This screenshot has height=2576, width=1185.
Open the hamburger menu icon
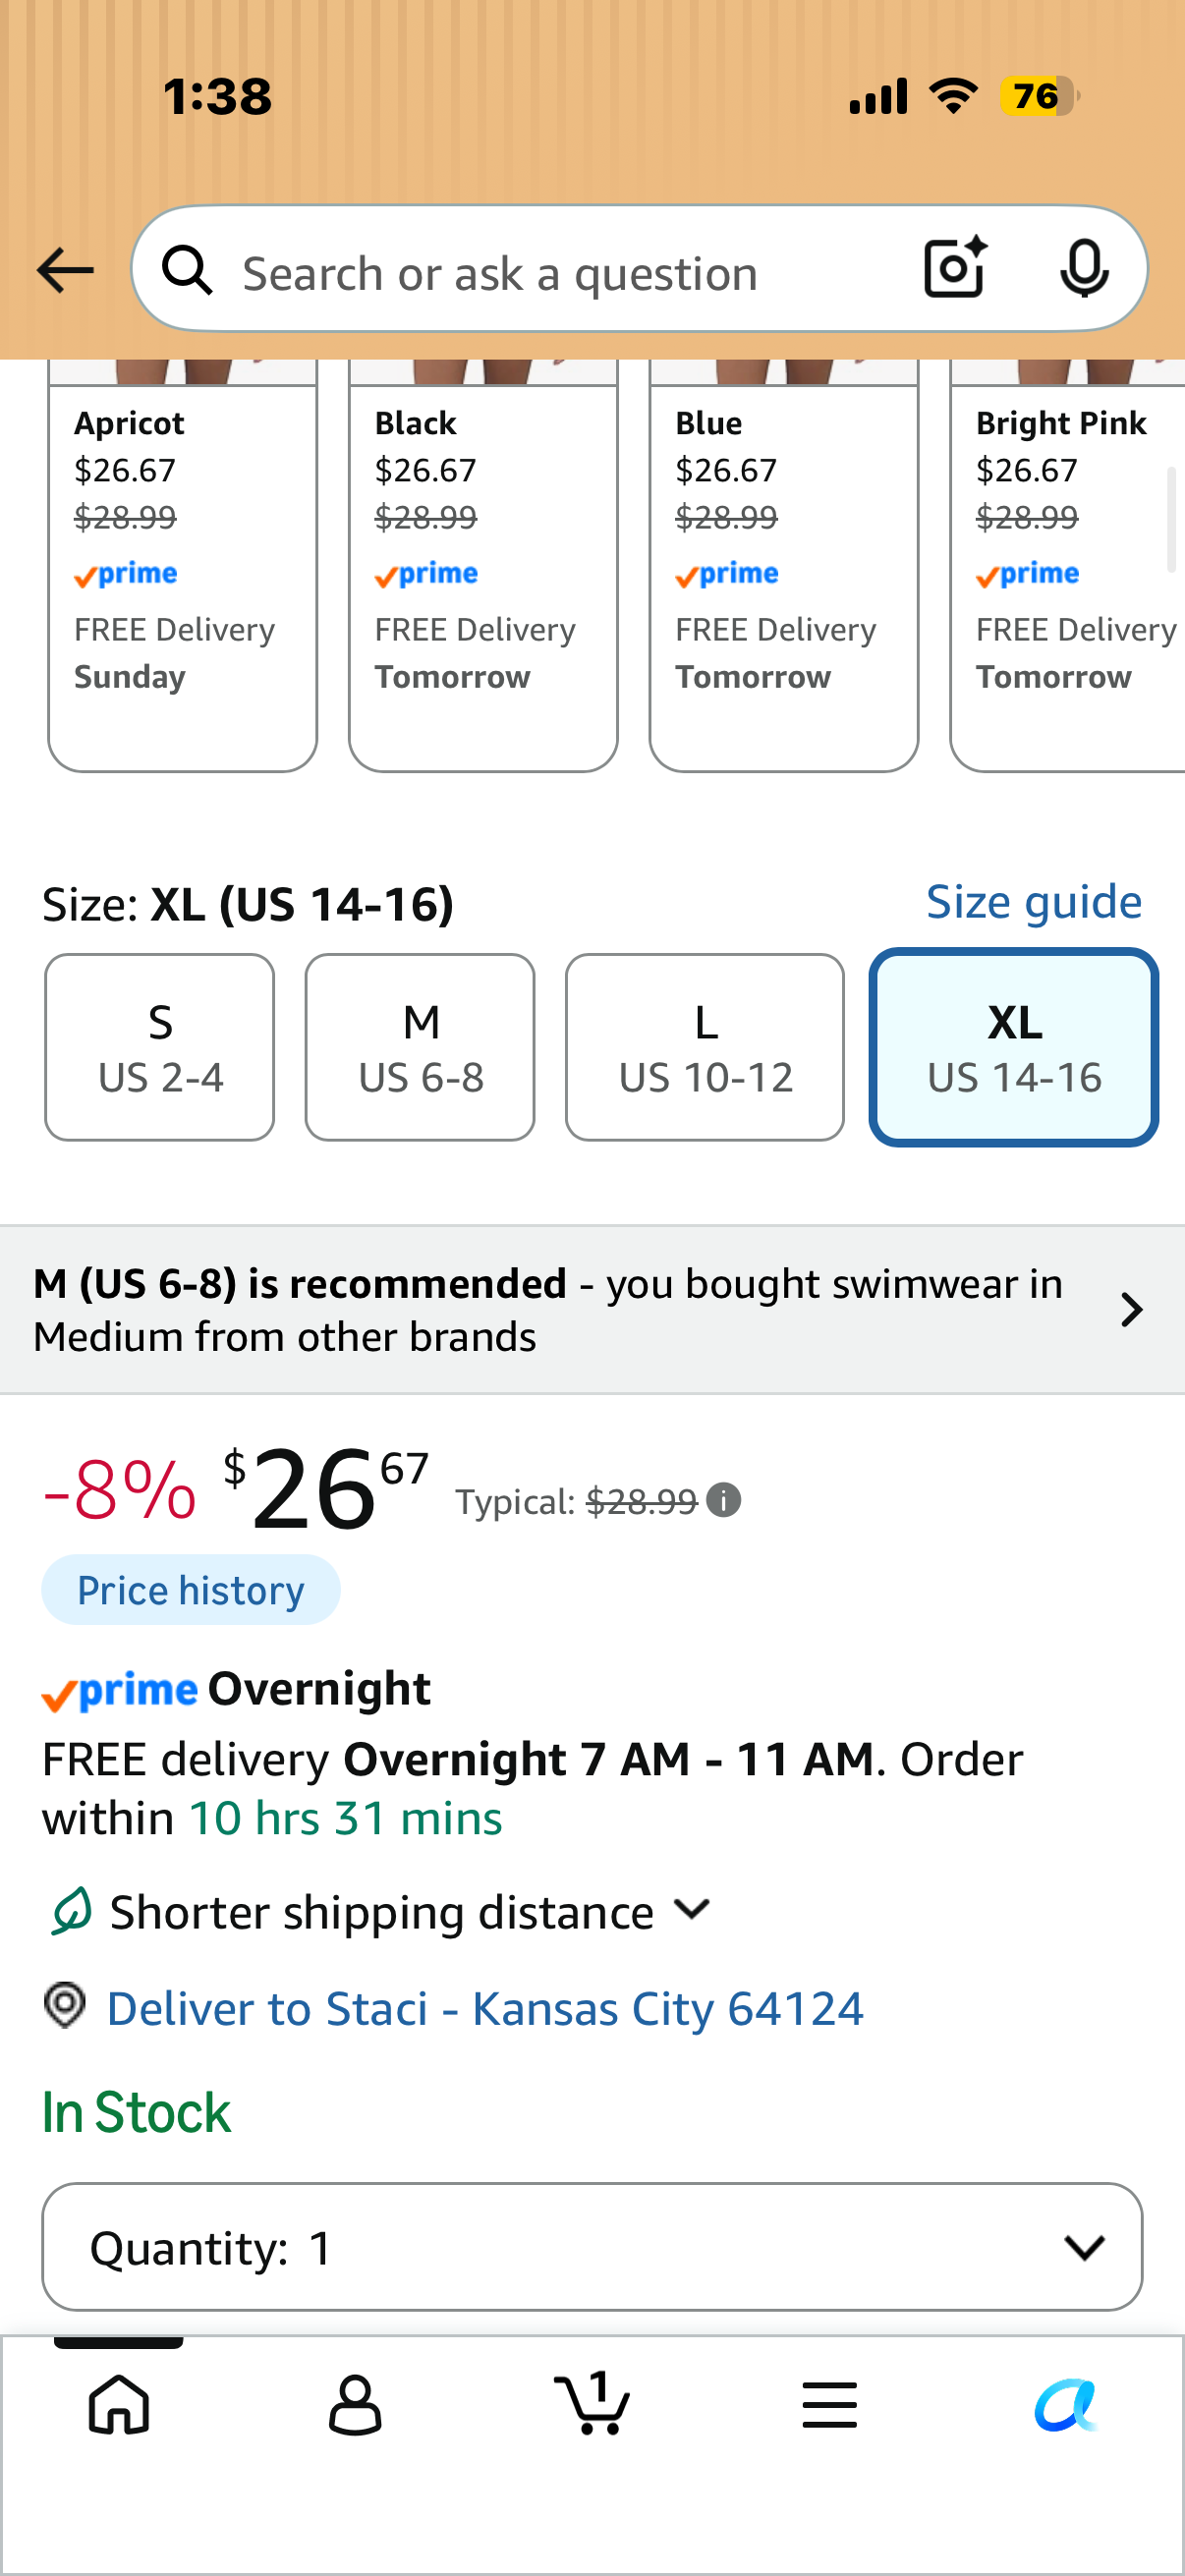(x=829, y=2404)
